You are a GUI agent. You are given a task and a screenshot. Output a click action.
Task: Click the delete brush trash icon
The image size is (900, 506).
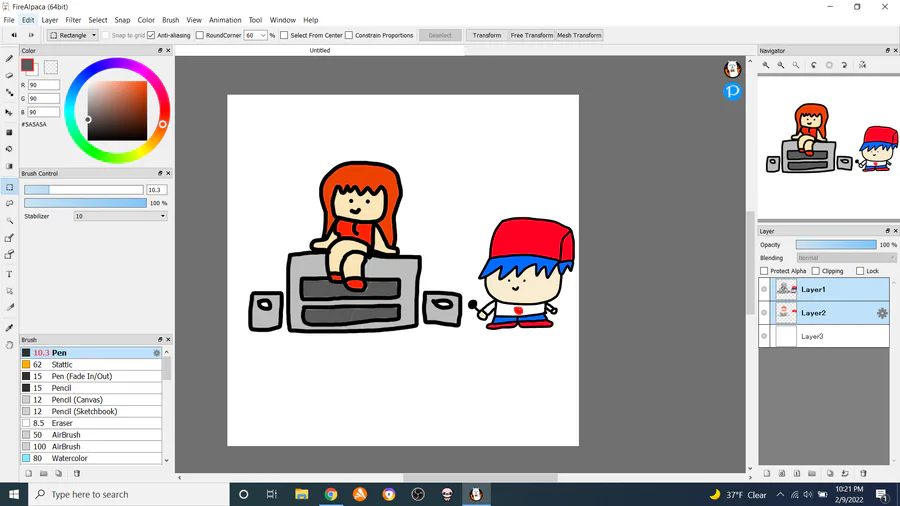point(76,474)
